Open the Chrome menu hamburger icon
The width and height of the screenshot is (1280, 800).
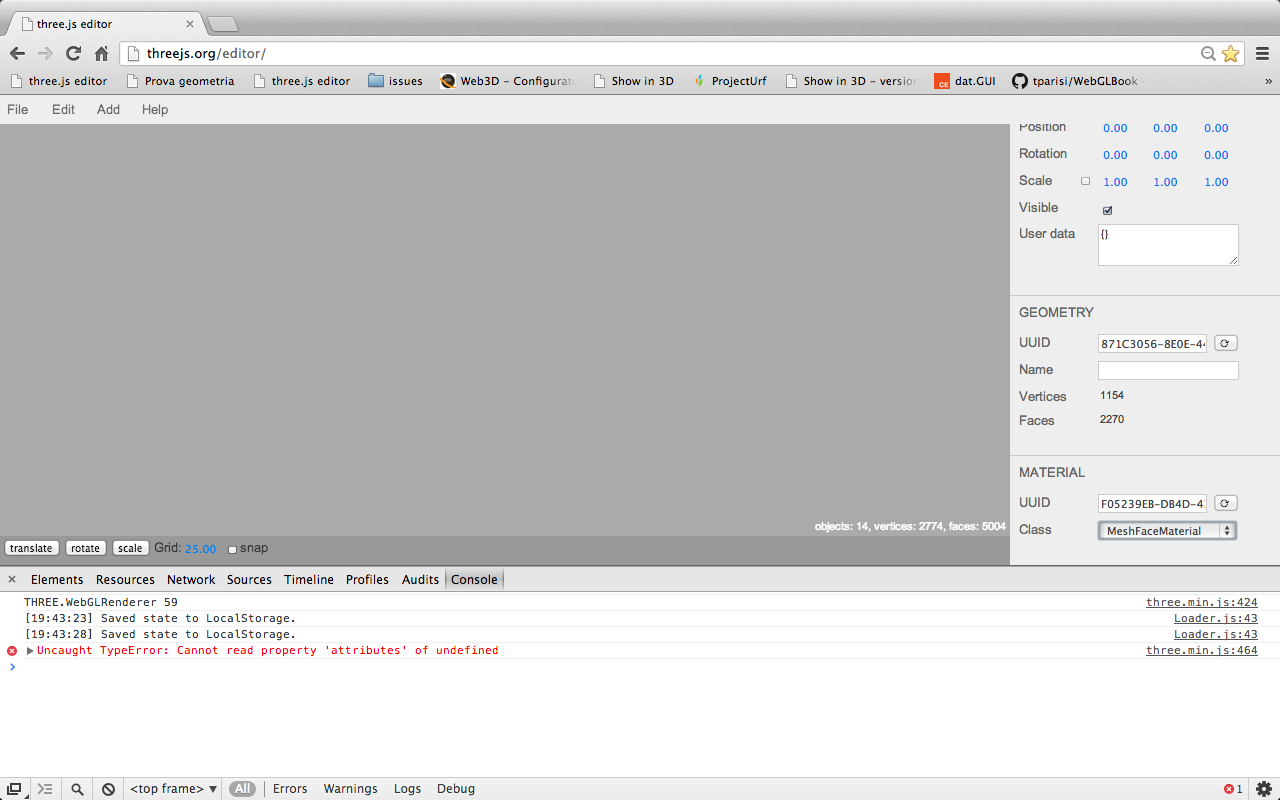pyautogui.click(x=1261, y=53)
